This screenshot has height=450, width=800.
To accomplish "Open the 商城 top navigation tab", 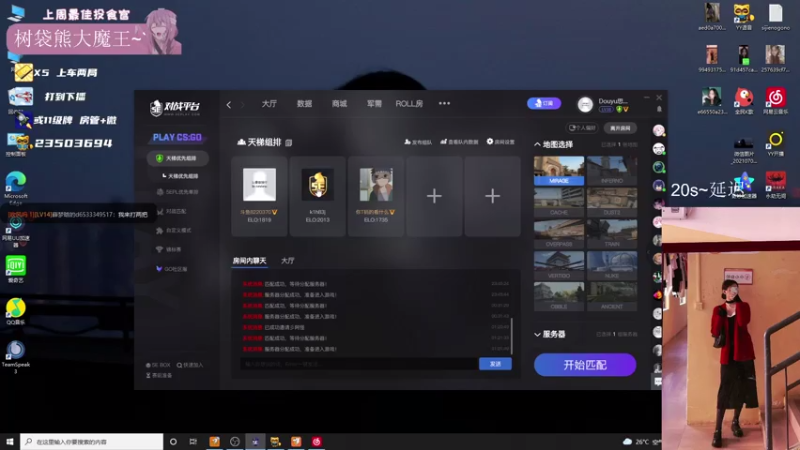I will click(339, 104).
